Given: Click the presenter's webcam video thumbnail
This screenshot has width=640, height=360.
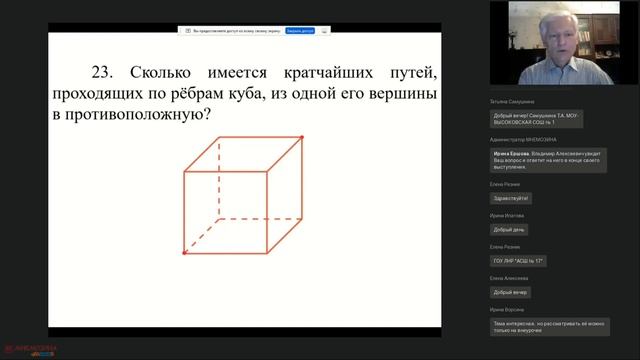Looking at the screenshot, I should 564,43.
